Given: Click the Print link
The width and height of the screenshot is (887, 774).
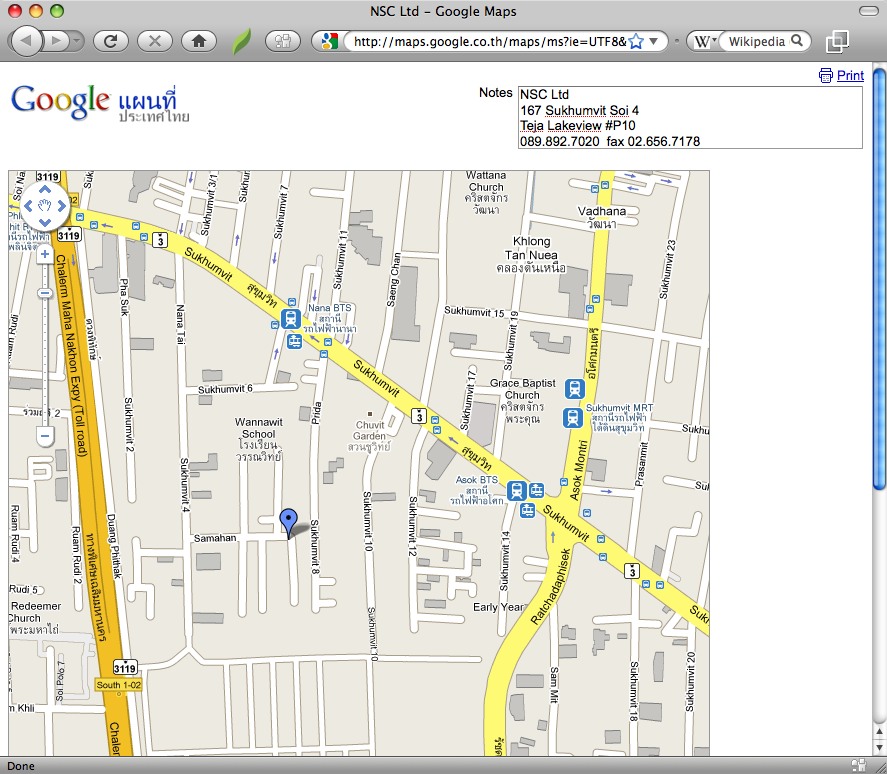Looking at the screenshot, I should 850,75.
